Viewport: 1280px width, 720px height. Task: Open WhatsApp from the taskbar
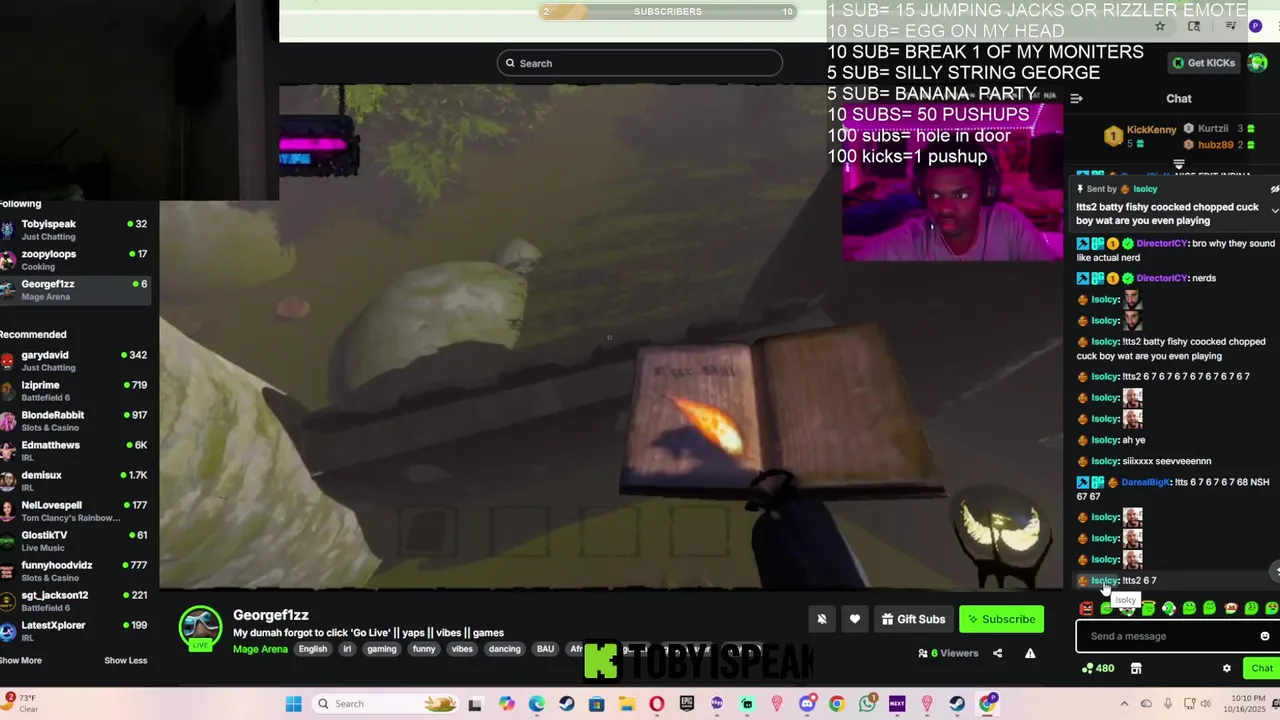point(867,704)
